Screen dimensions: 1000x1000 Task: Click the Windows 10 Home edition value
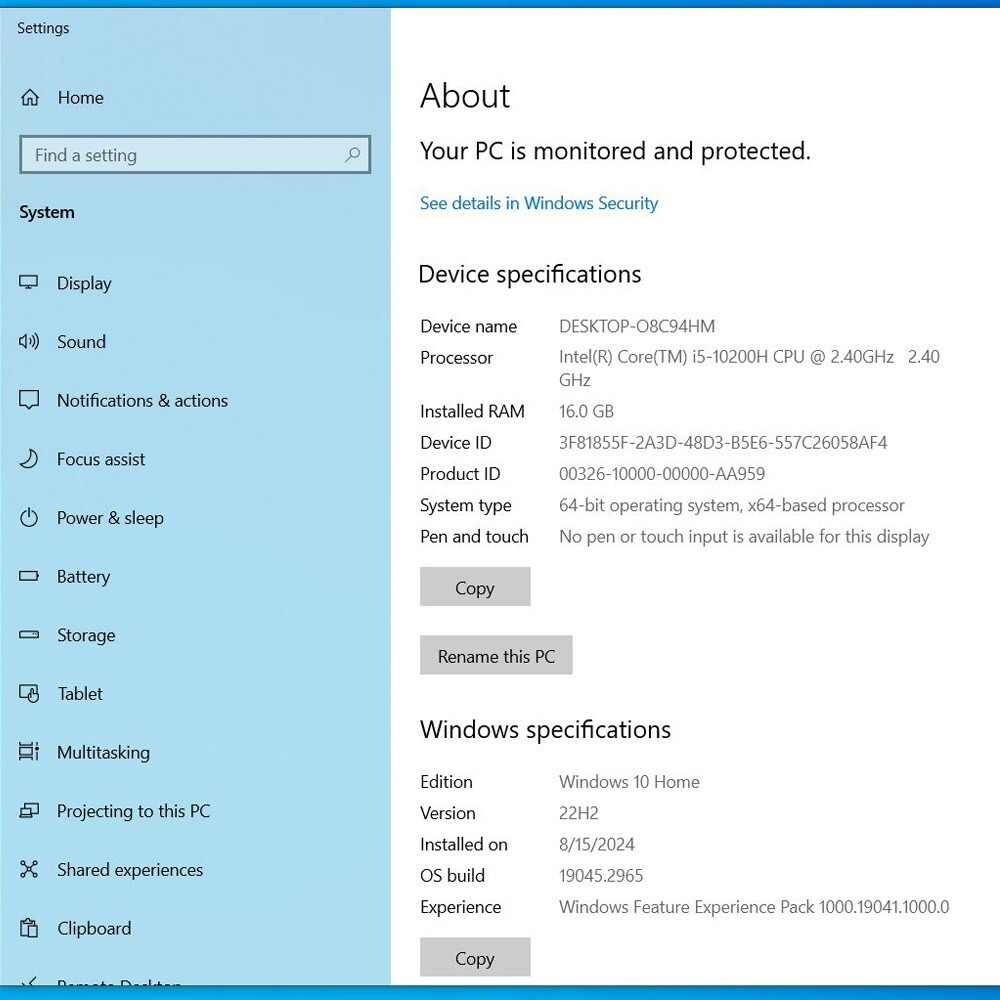click(629, 782)
